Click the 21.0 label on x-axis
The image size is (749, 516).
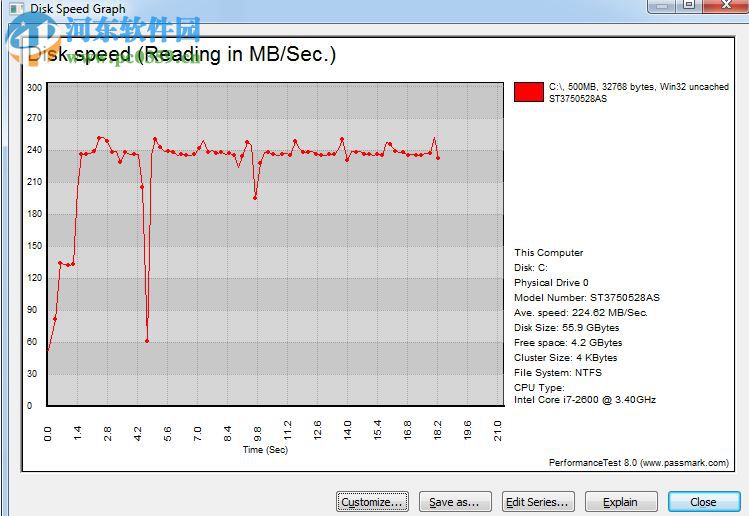[497, 430]
